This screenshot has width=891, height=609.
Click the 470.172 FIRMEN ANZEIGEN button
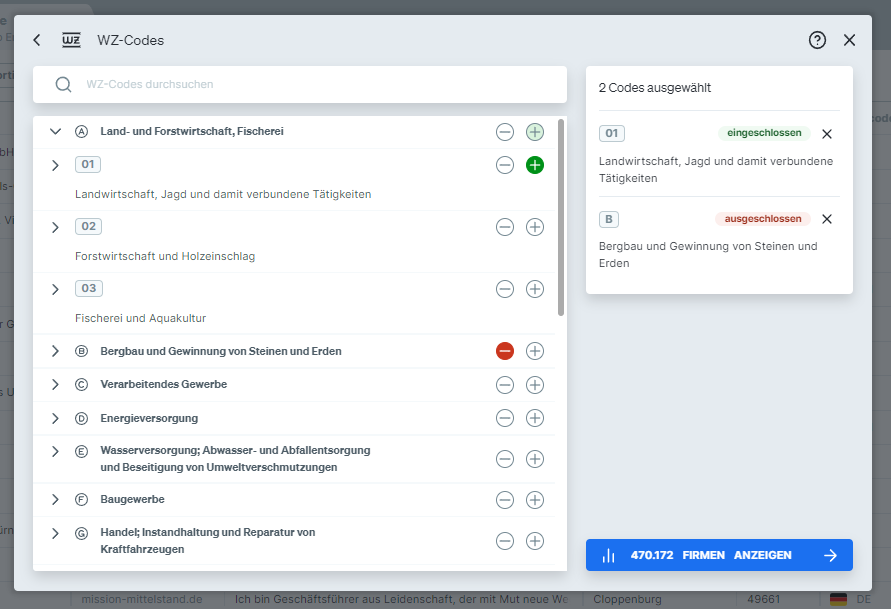[719, 555]
